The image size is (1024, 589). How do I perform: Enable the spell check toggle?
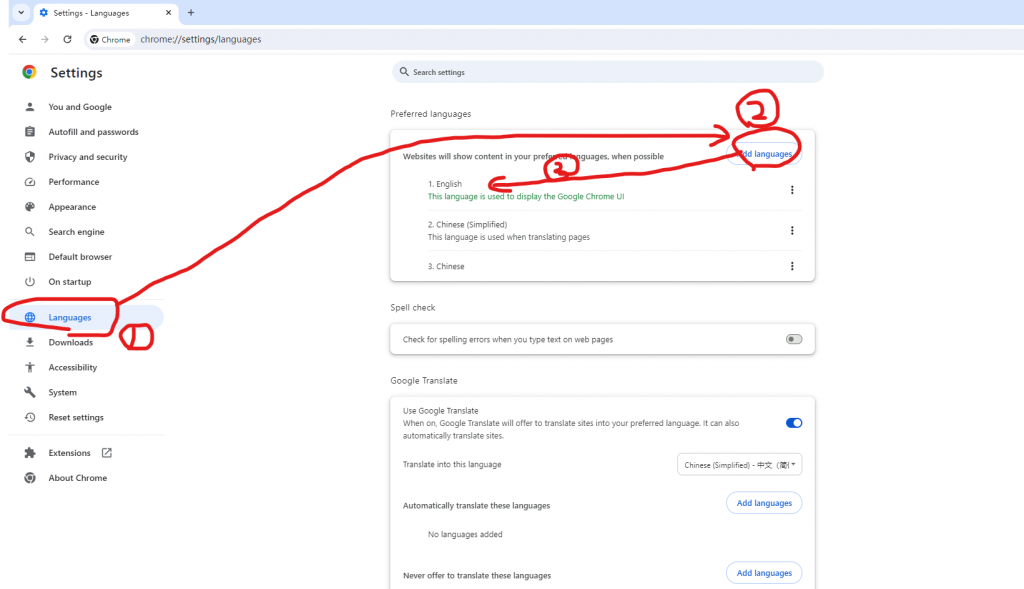[x=794, y=339]
